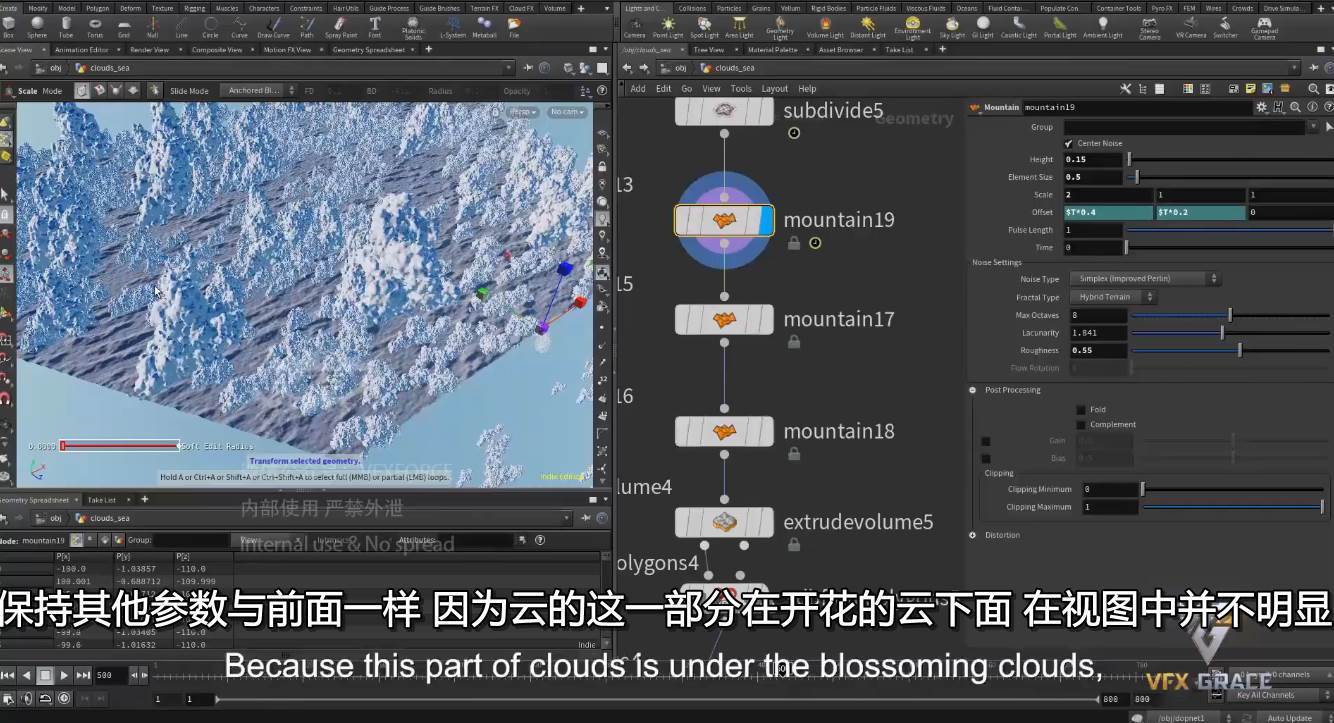Image resolution: width=1334 pixels, height=723 pixels.
Task: Add a Sky Light from shelf
Action: click(951, 26)
